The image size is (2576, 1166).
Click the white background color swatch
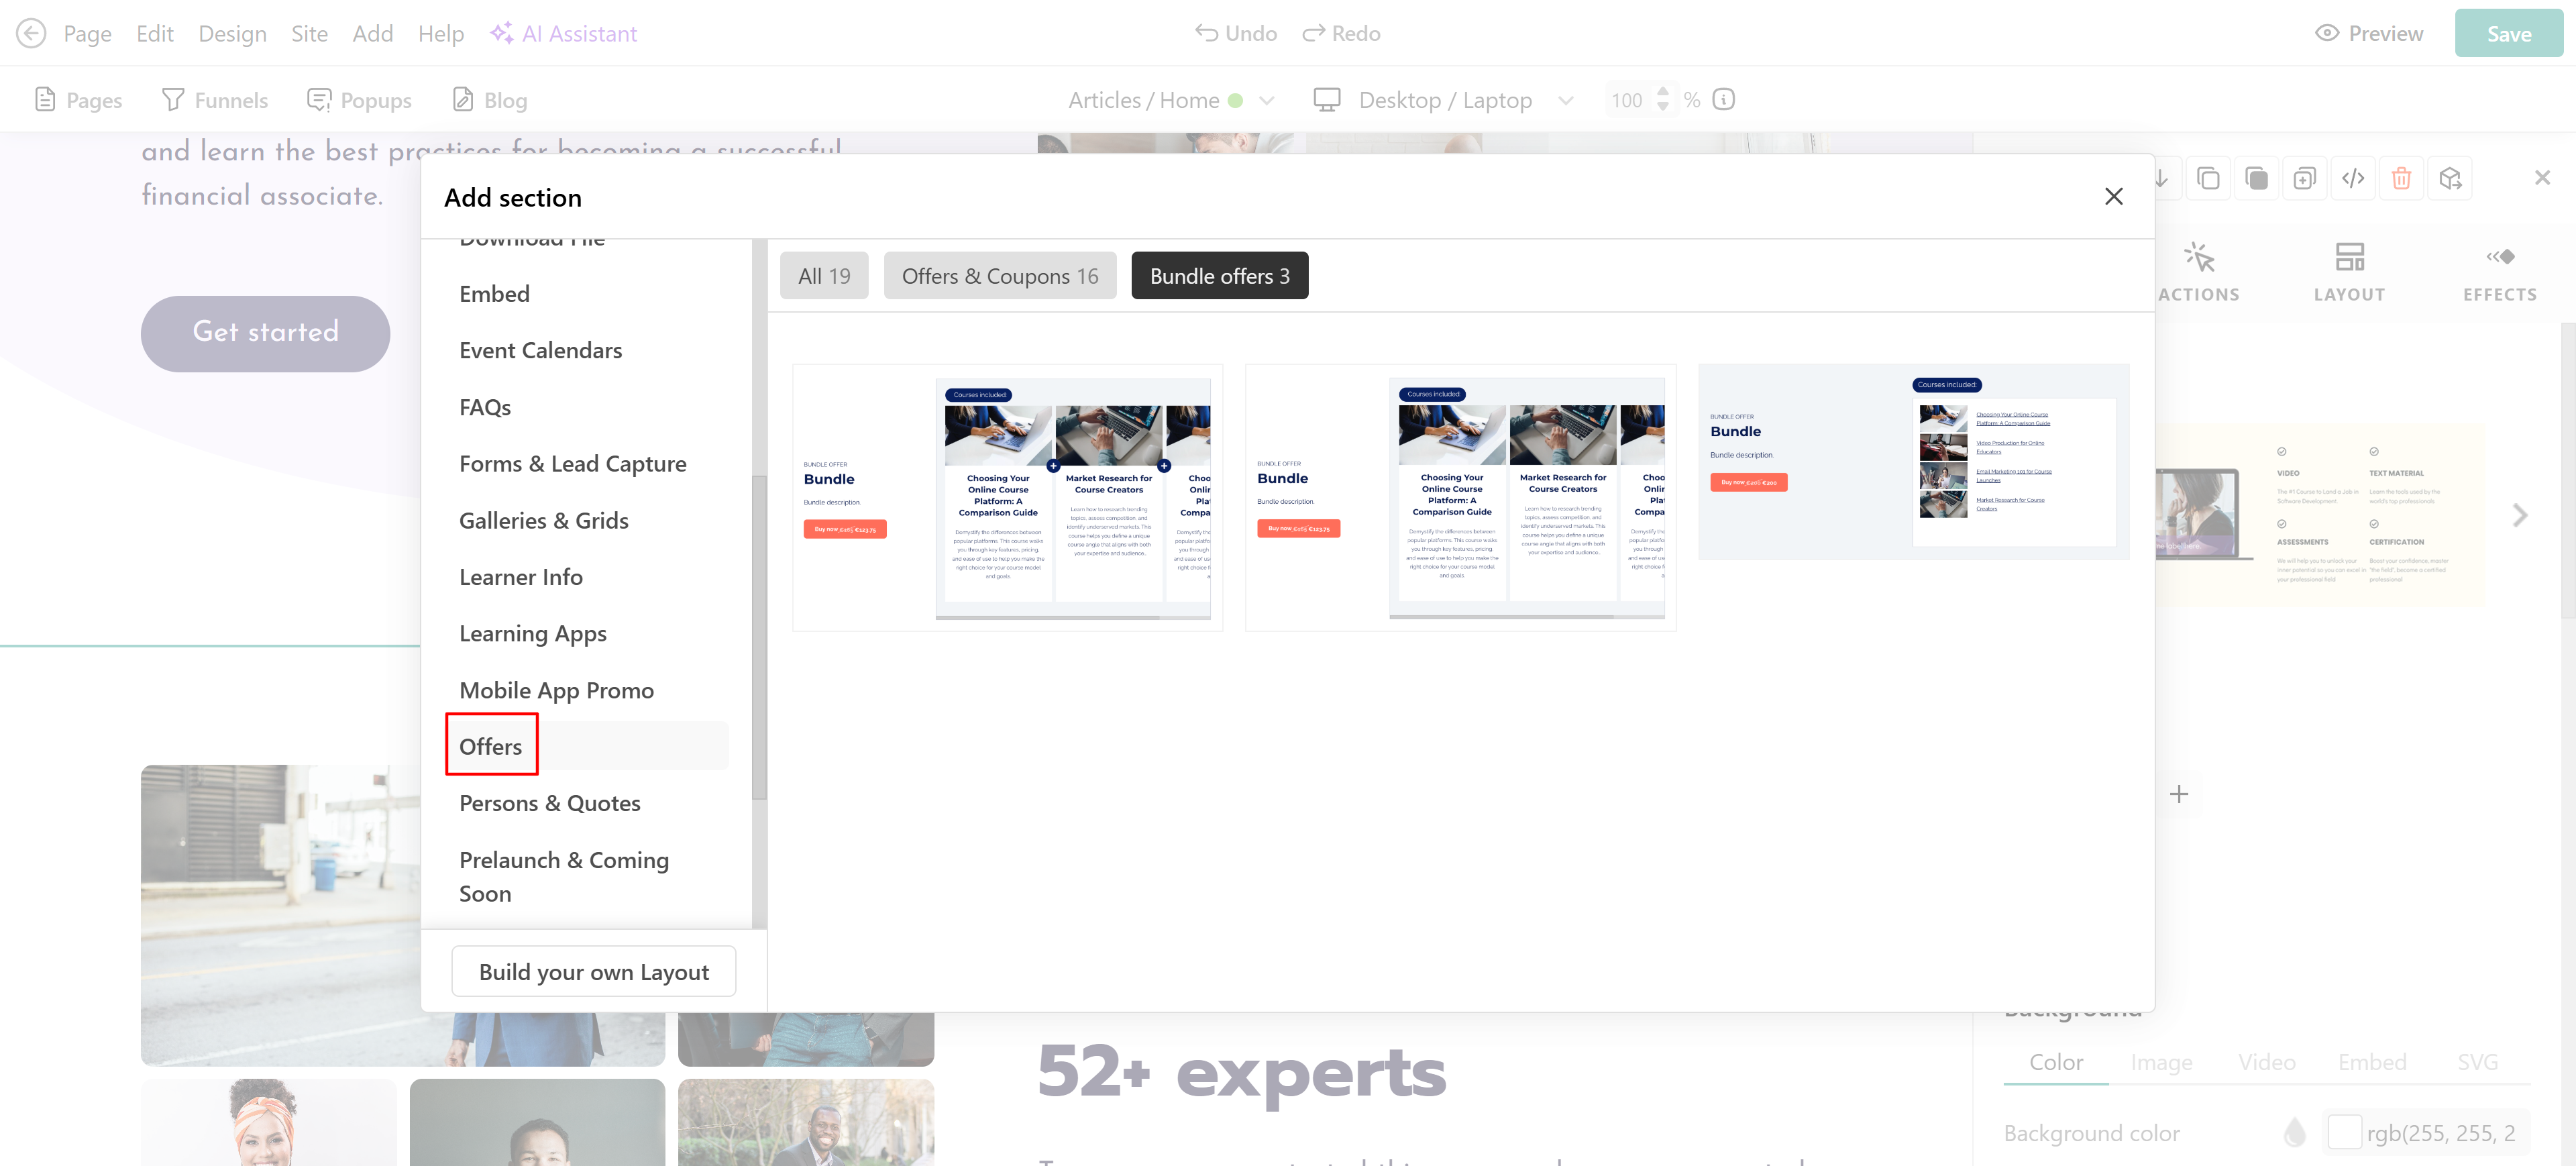point(2344,1133)
